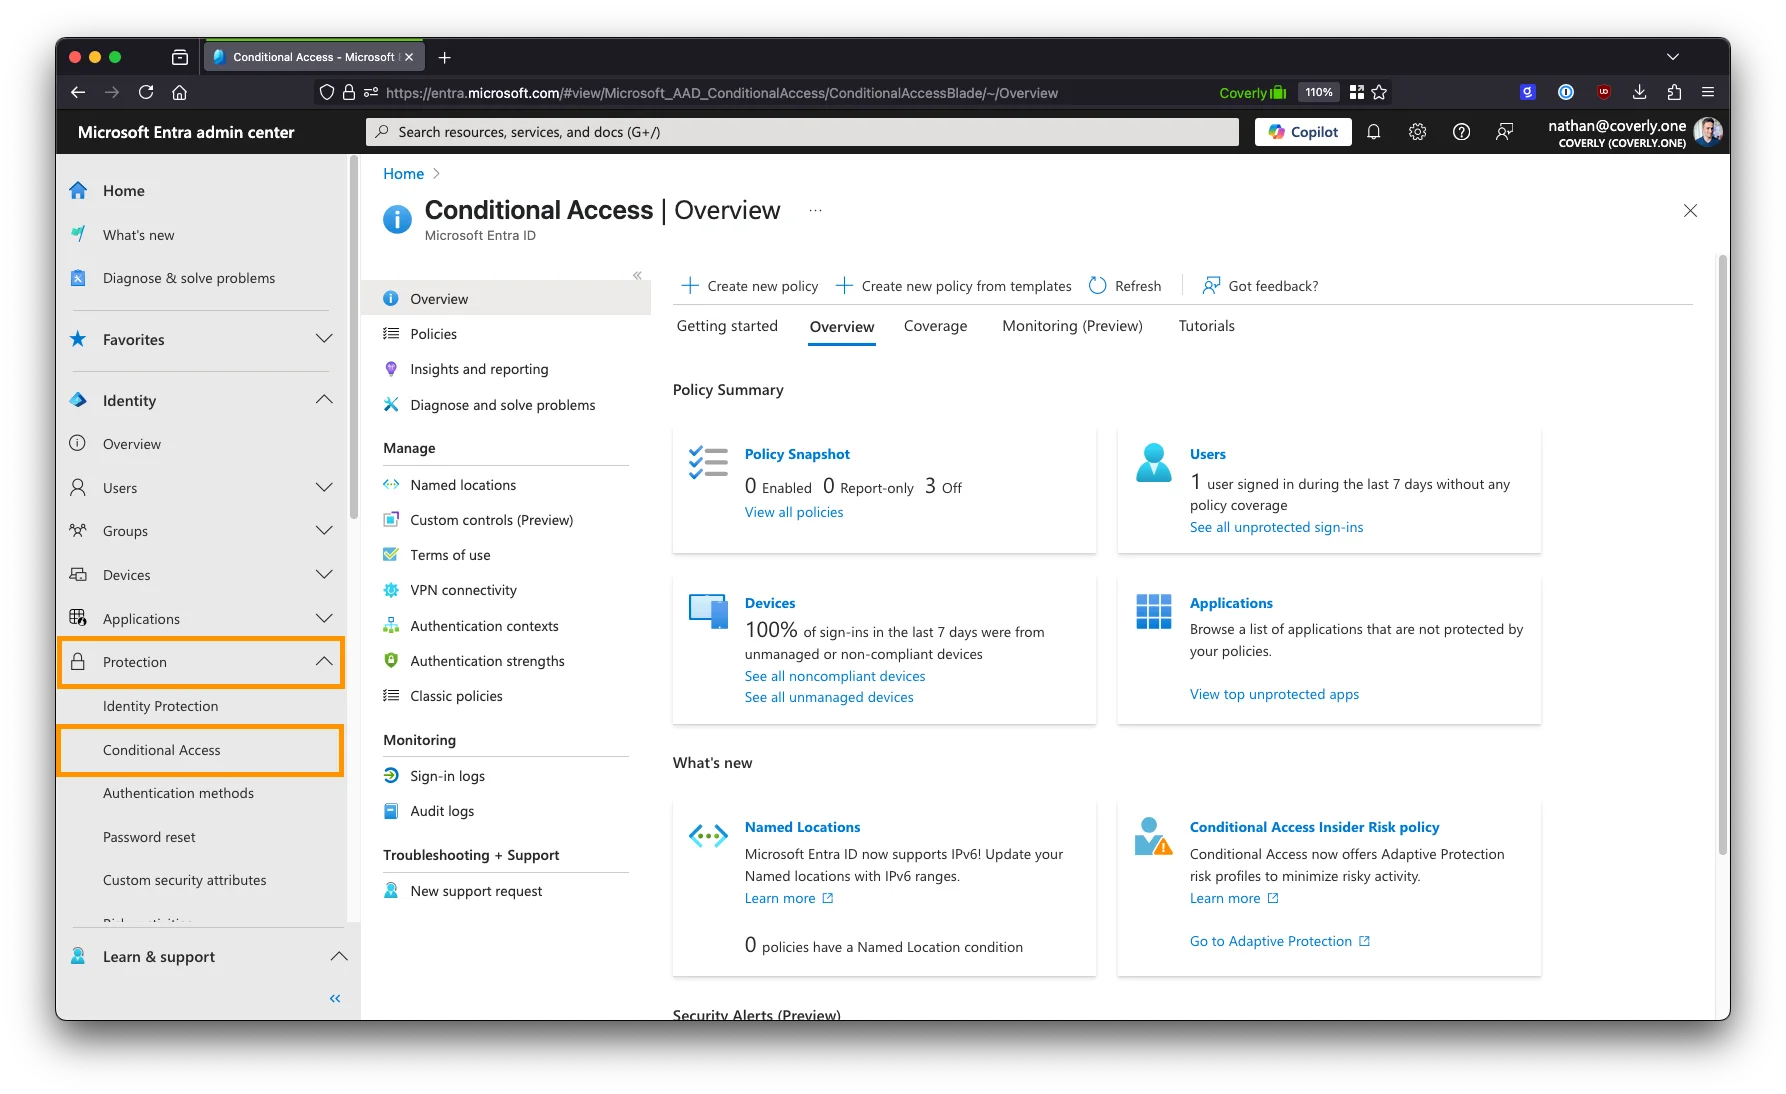The height and width of the screenshot is (1094, 1786).
Task: Expand the Applications sidebar section
Action: coord(323,618)
